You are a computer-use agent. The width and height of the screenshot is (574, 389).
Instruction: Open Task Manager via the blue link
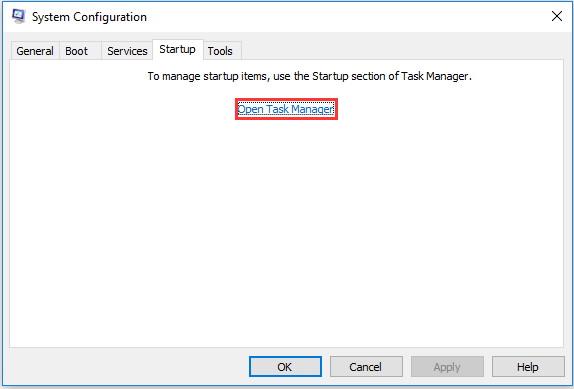pyautogui.click(x=286, y=109)
